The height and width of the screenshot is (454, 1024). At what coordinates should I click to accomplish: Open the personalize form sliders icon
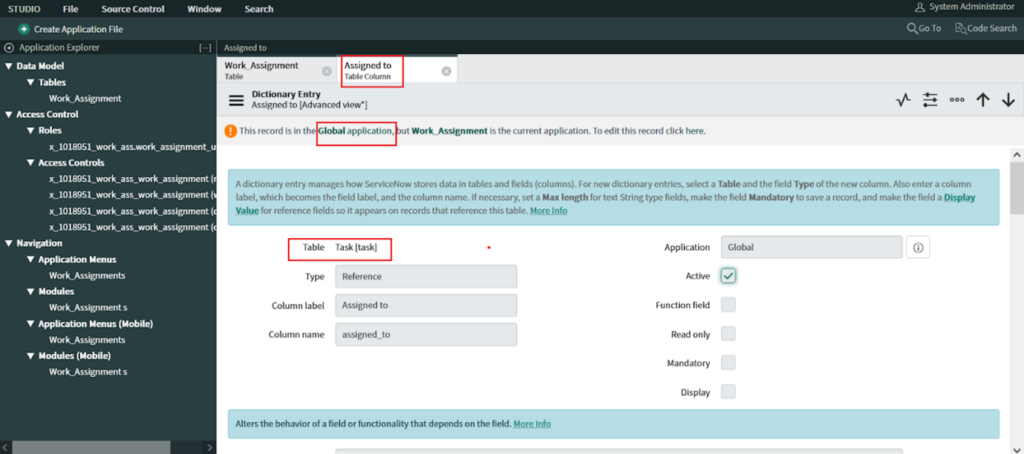tap(930, 100)
